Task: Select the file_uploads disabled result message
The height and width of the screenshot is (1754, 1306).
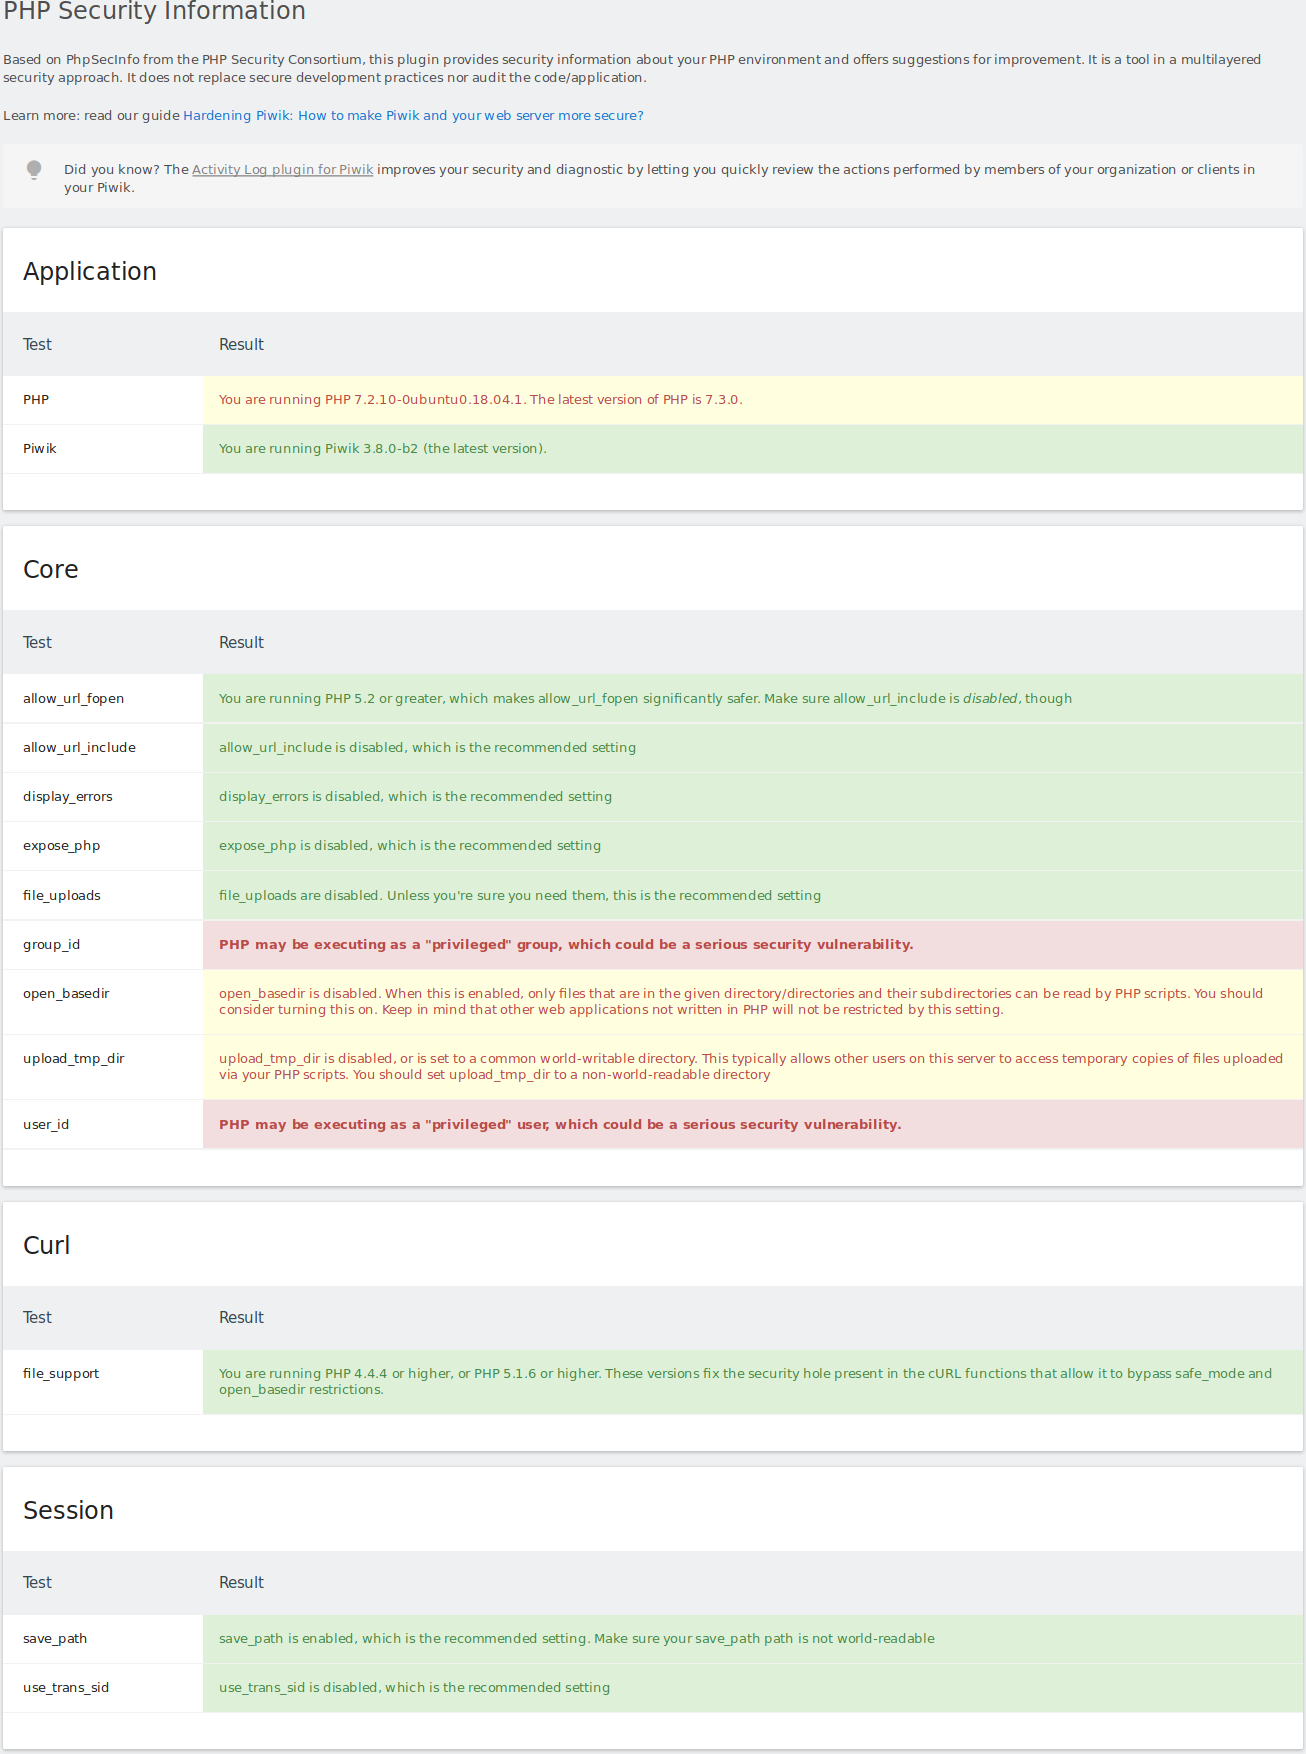Action: (x=519, y=896)
